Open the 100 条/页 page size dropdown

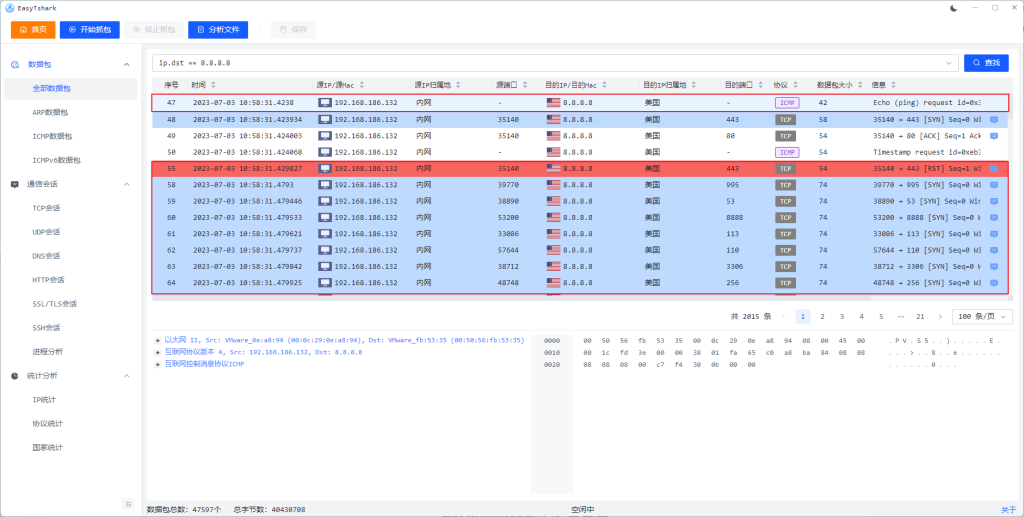click(x=982, y=316)
